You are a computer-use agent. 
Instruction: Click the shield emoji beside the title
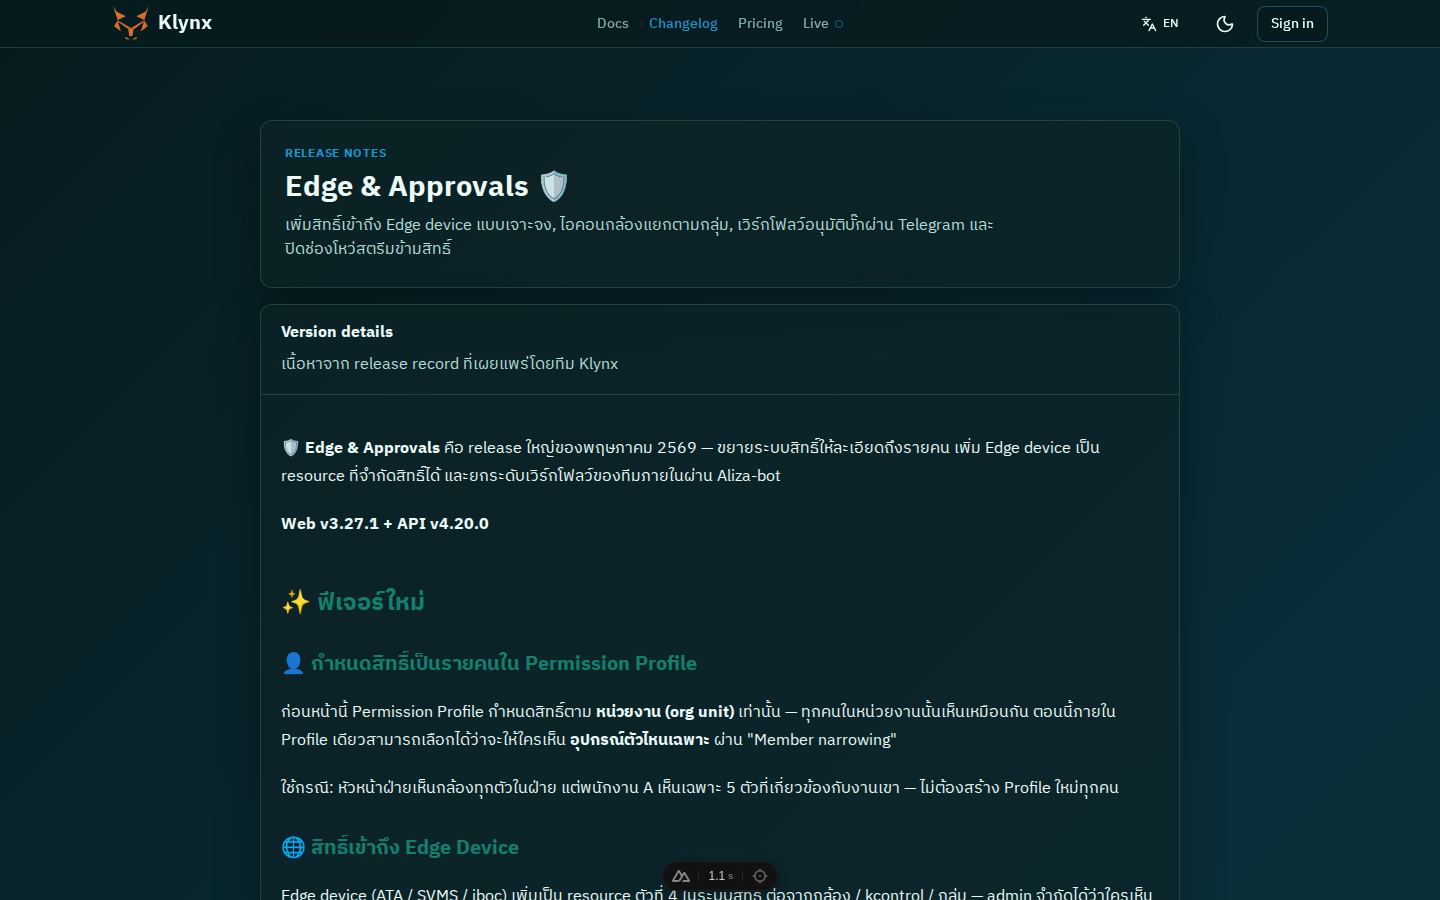554,186
